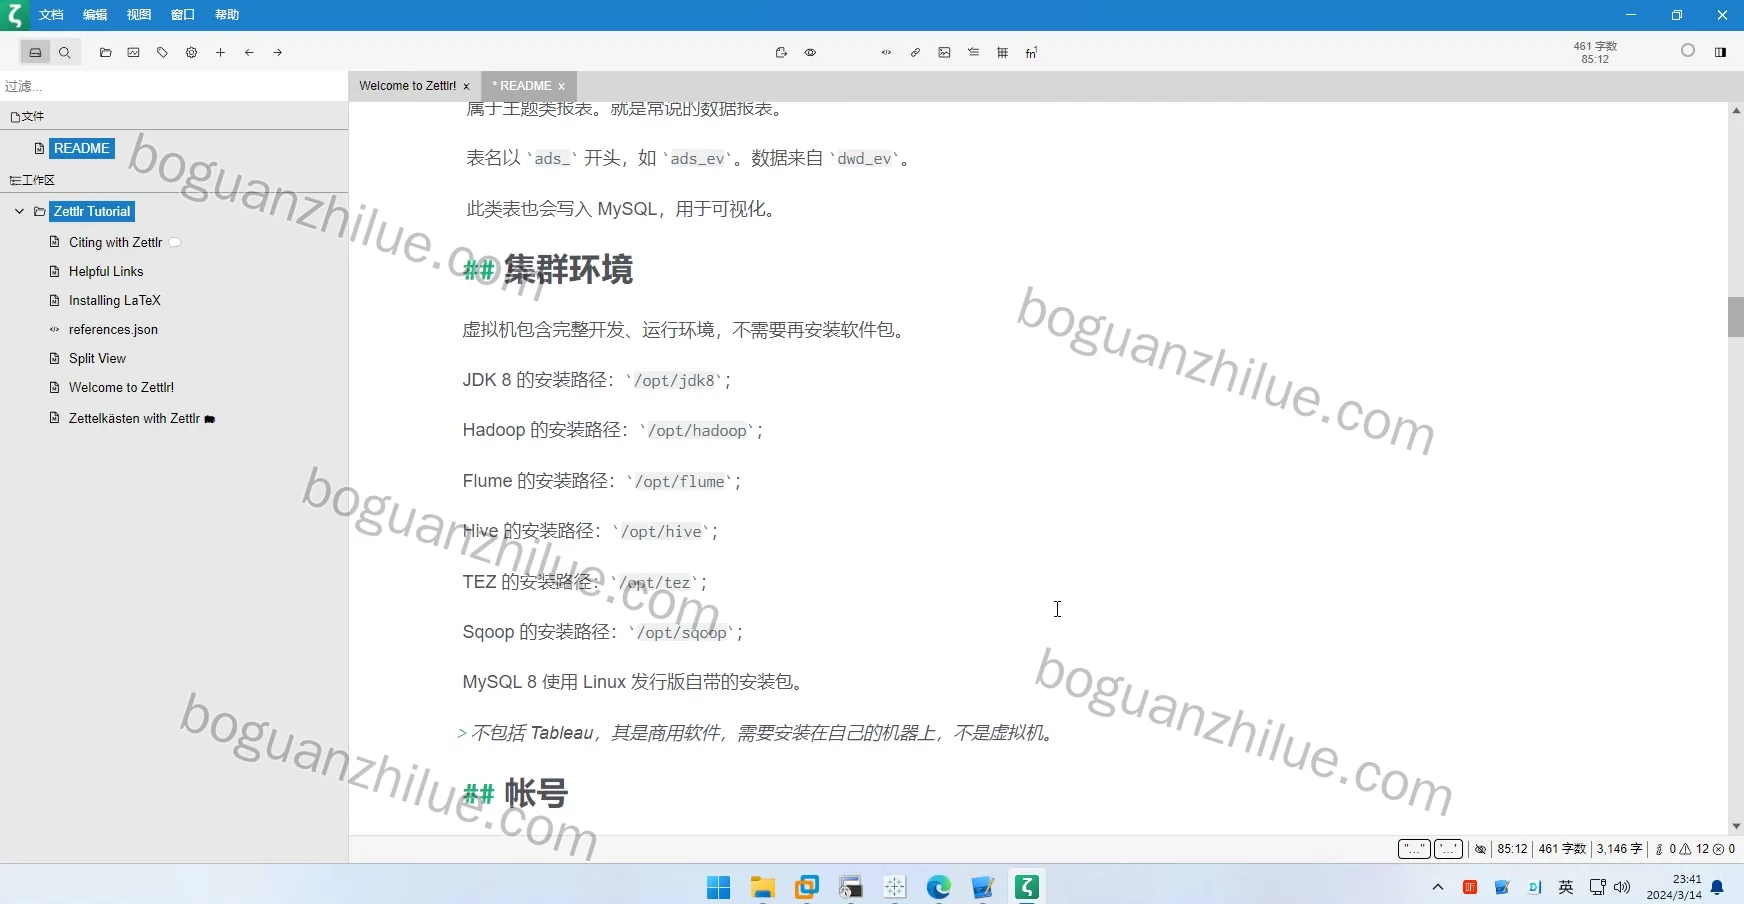This screenshot has height=904, width=1744.
Task: Open Helpful Links file
Action: tap(106, 271)
